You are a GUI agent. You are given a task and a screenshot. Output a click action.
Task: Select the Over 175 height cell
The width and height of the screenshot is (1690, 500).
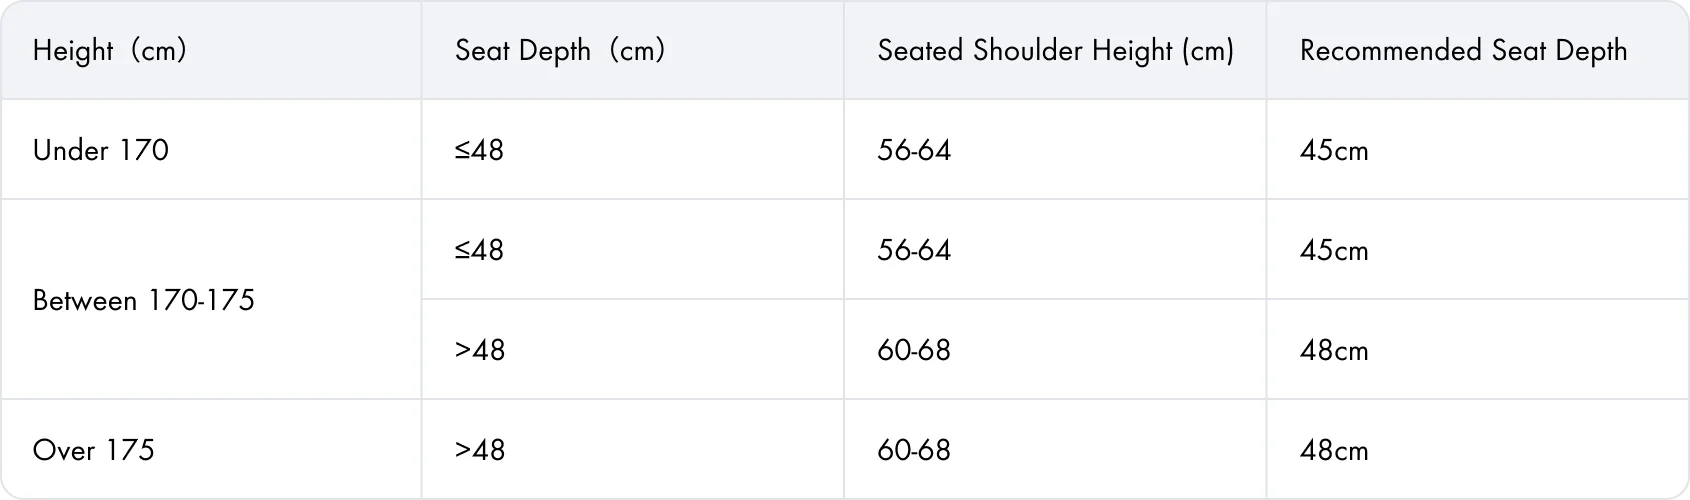coord(94,450)
